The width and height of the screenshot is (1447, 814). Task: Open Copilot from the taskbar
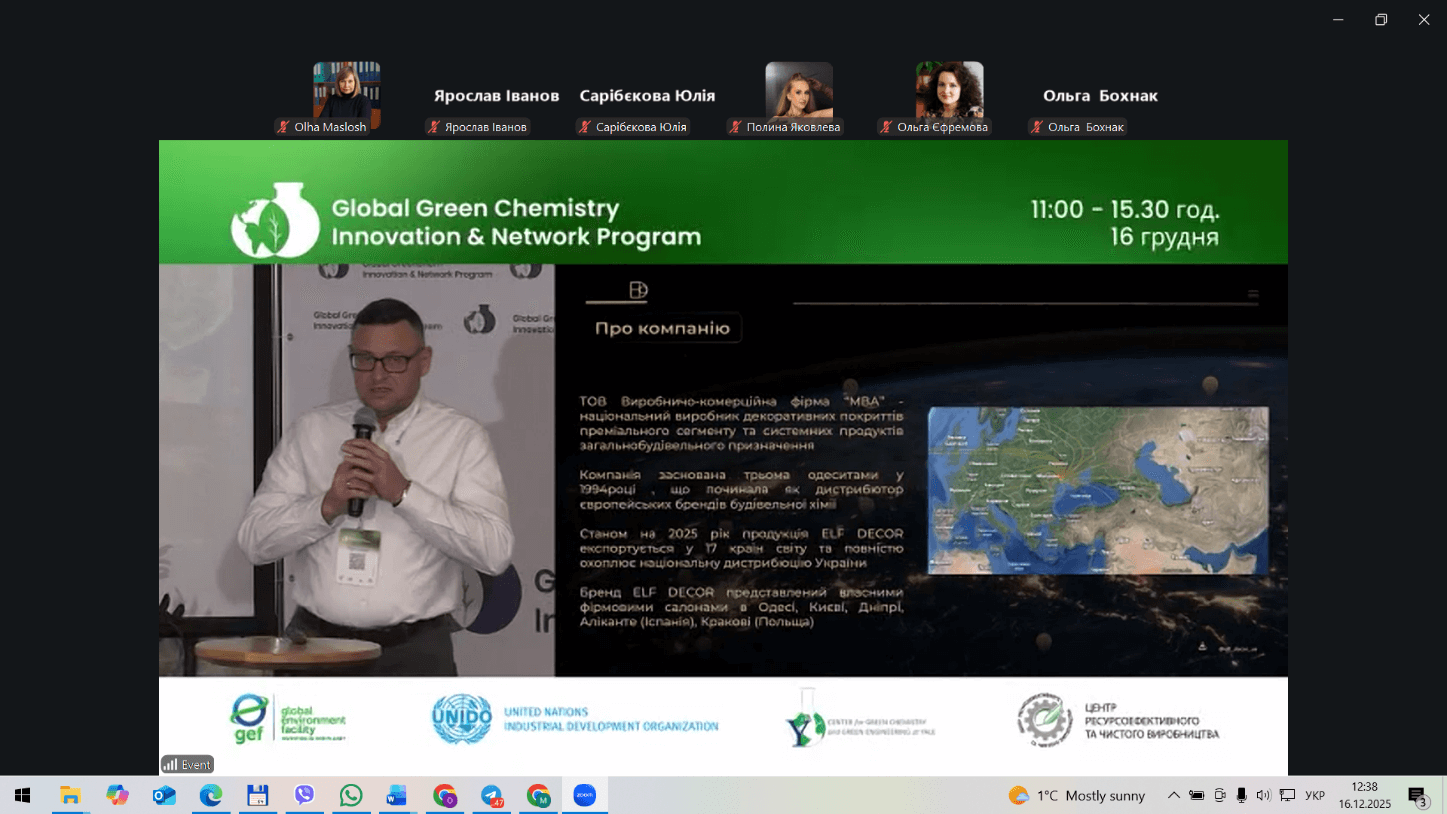click(x=117, y=796)
